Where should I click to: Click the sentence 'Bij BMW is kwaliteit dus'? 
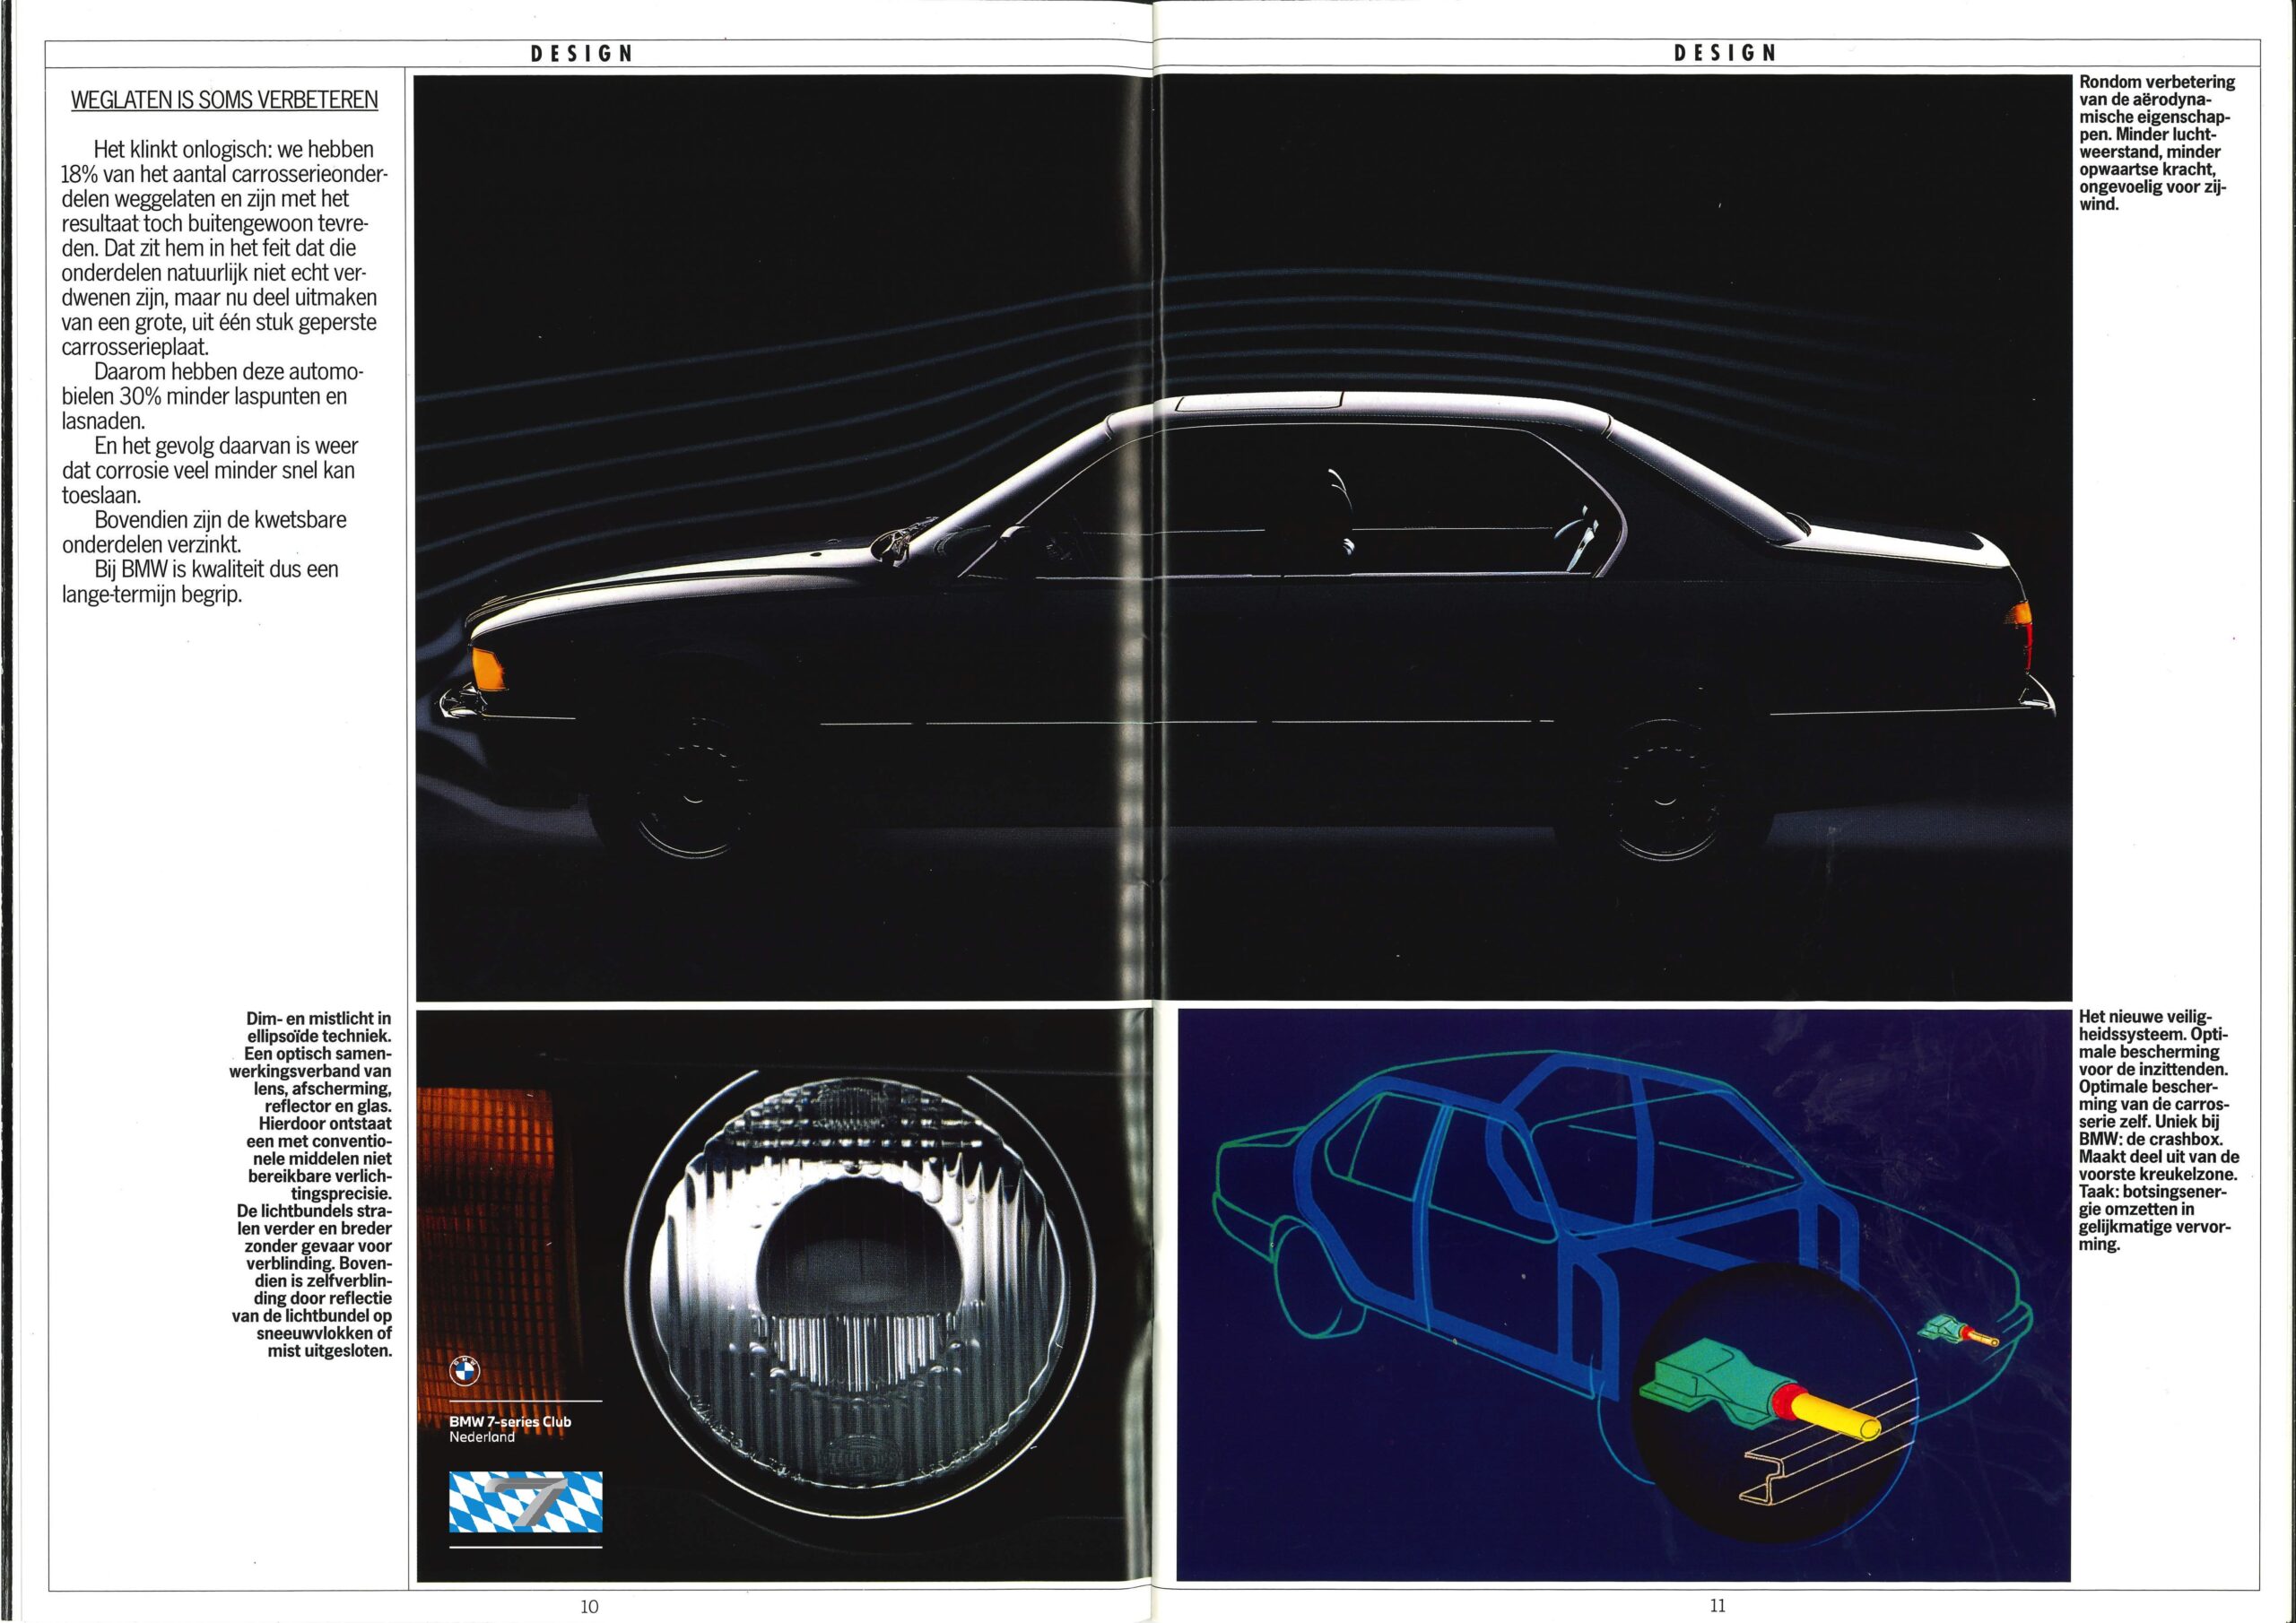pos(200,582)
